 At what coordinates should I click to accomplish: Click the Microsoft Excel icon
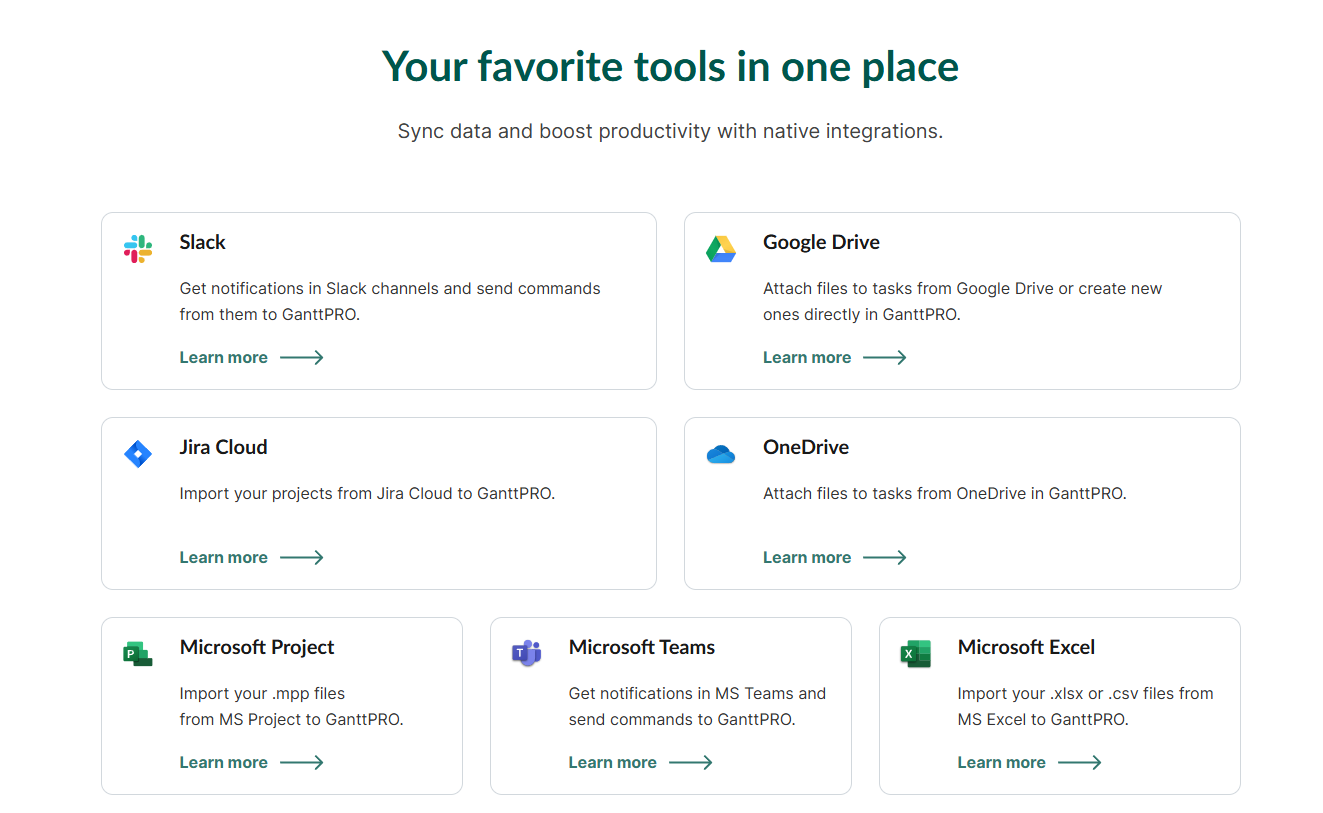pos(916,654)
